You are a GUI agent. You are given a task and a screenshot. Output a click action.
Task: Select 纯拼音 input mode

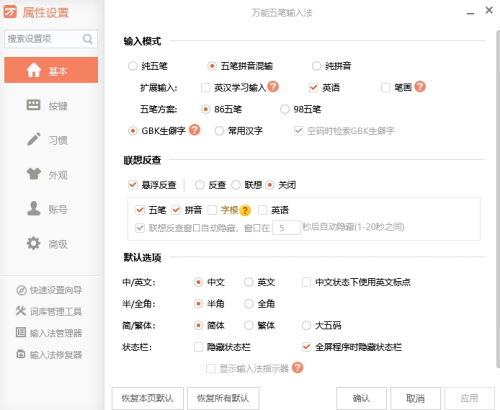pos(316,66)
